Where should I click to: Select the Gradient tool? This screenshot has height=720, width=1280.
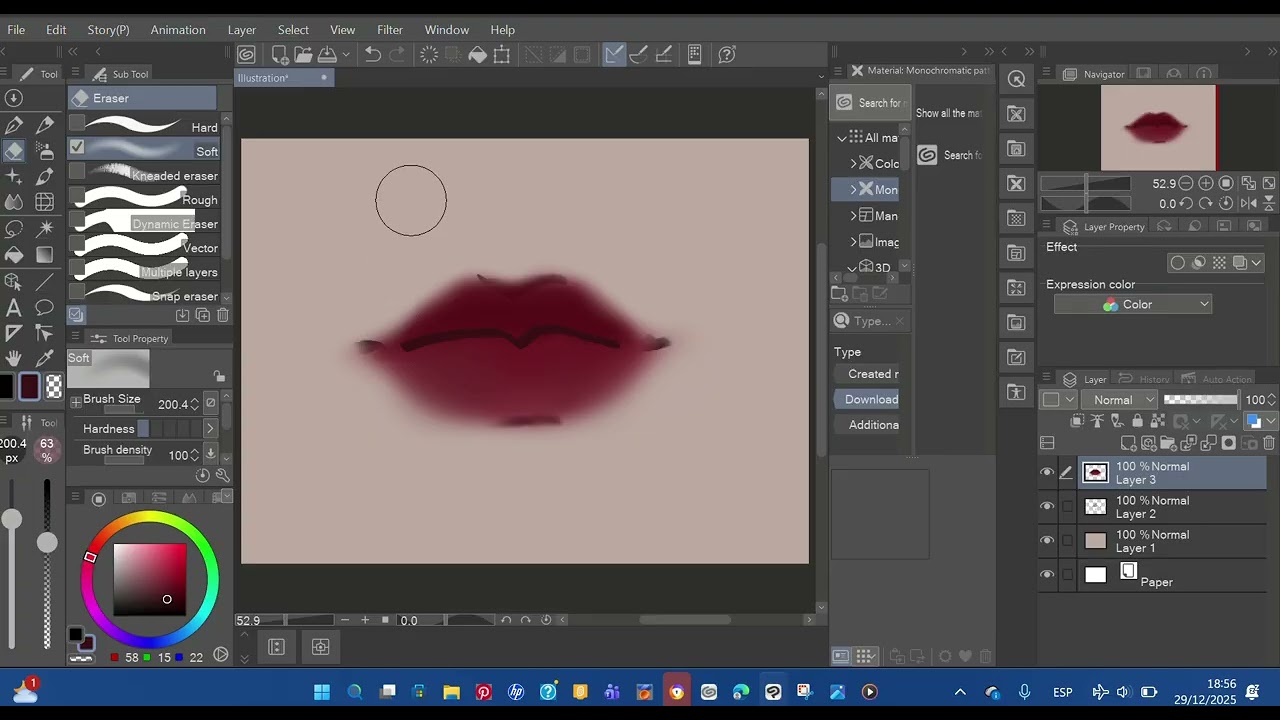click(x=45, y=255)
